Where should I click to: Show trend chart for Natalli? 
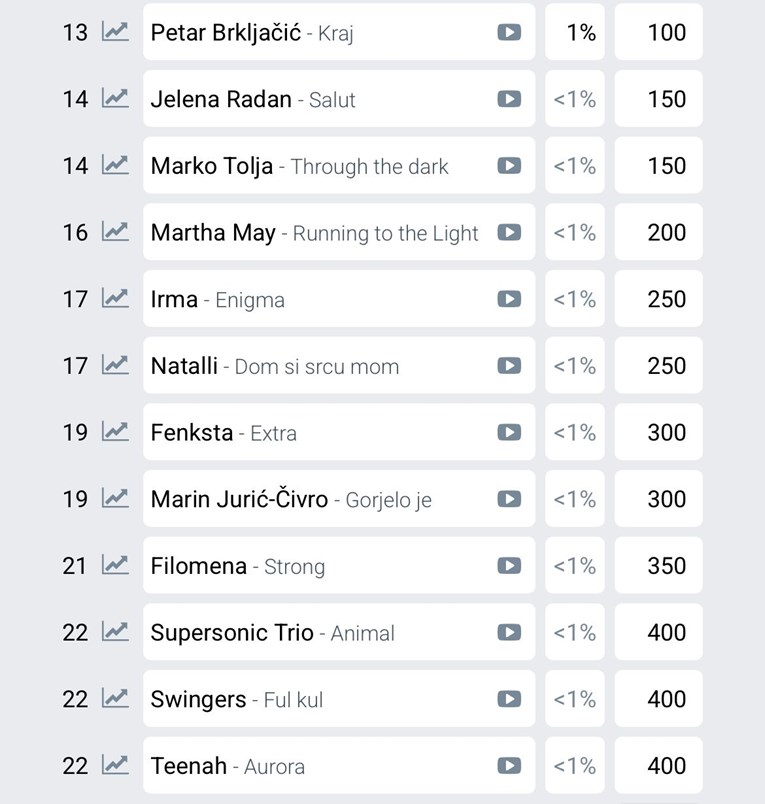(115, 366)
